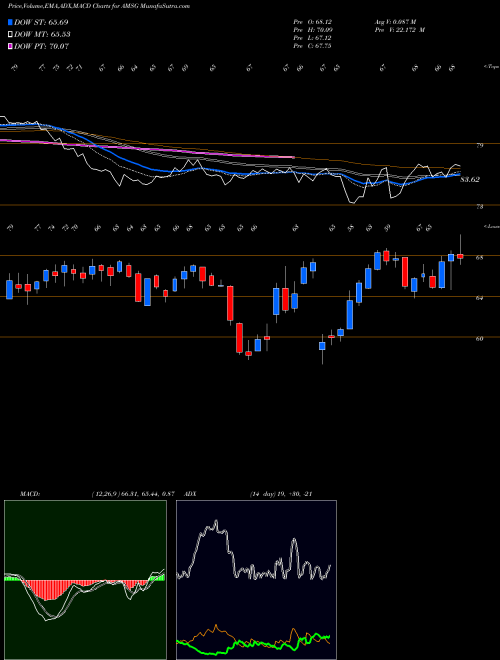The image size is (500, 660).
Task: Select the 'DOW ST: 65.69' legend label
Action: 41,22
